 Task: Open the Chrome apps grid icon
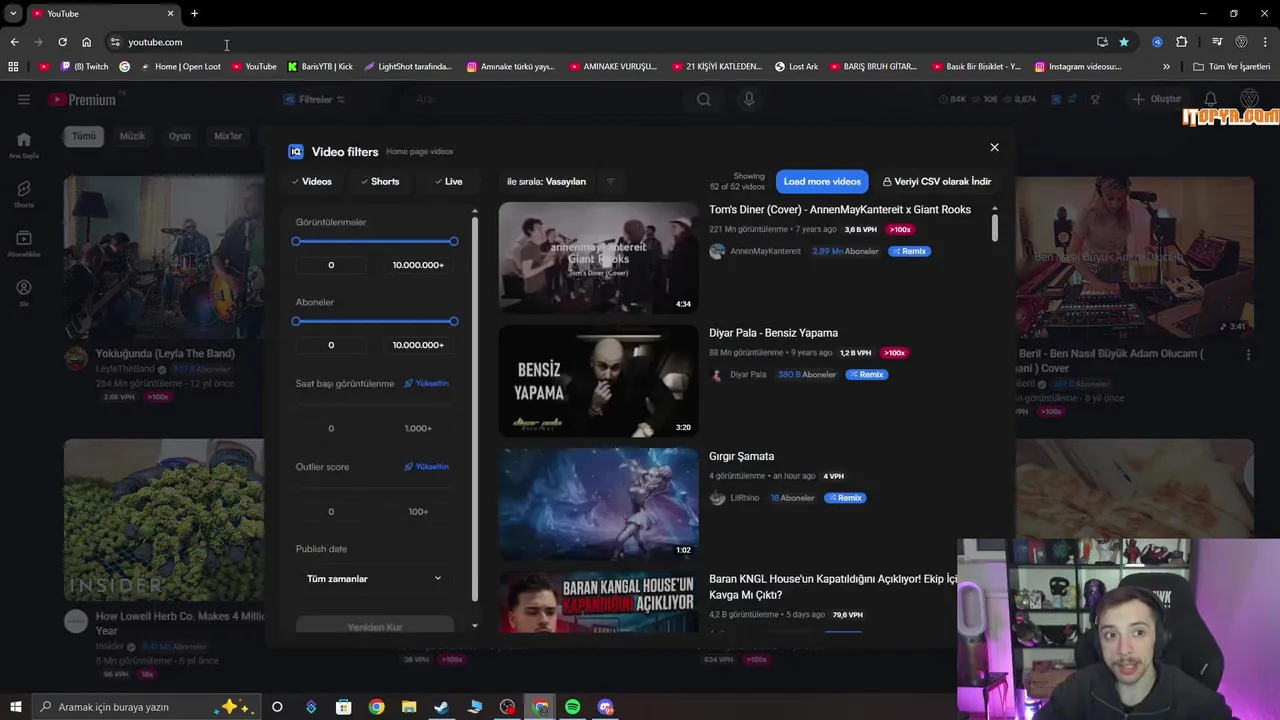pyautogui.click(x=13, y=67)
